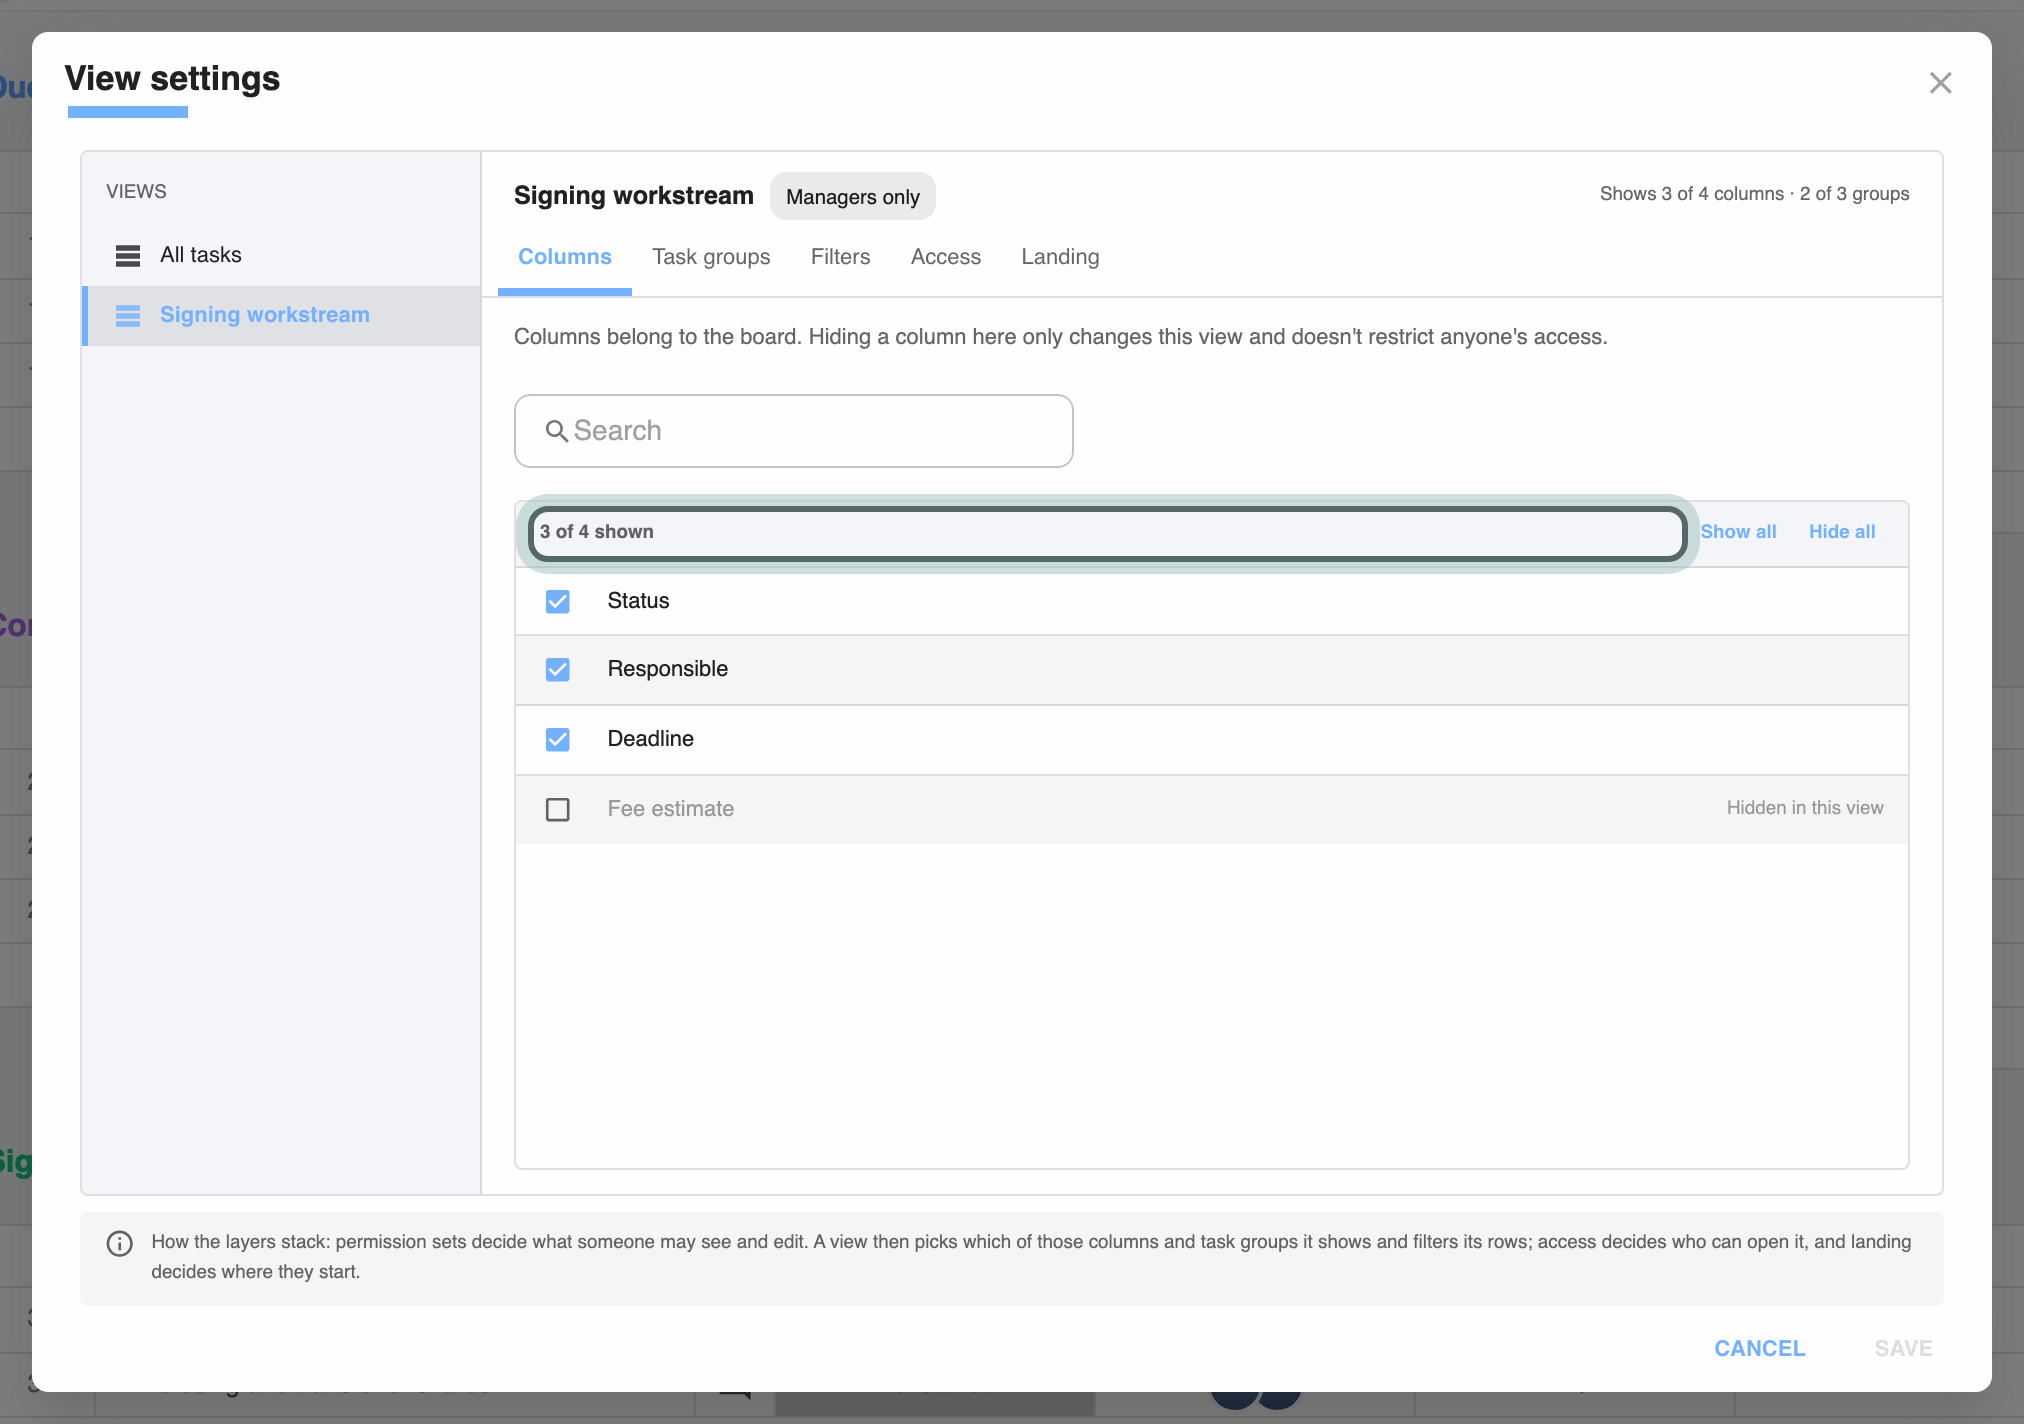Open the Task groups tab
Screen dimensions: 2024x1424
click(711, 257)
